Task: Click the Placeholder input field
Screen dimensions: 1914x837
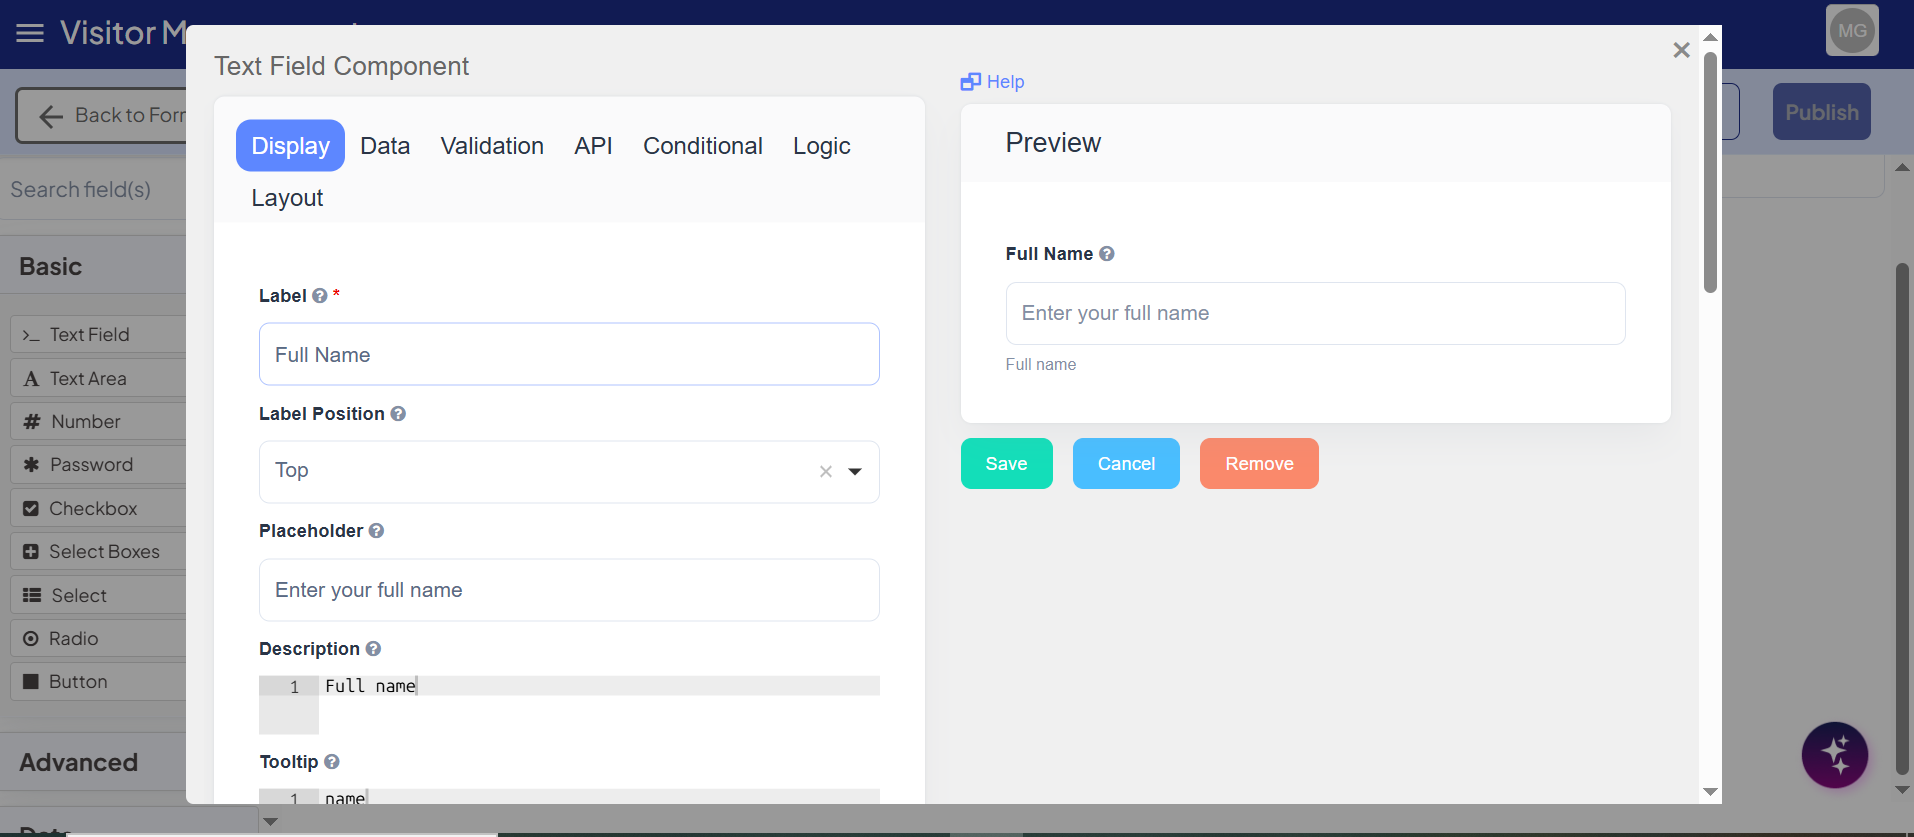Action: (569, 590)
